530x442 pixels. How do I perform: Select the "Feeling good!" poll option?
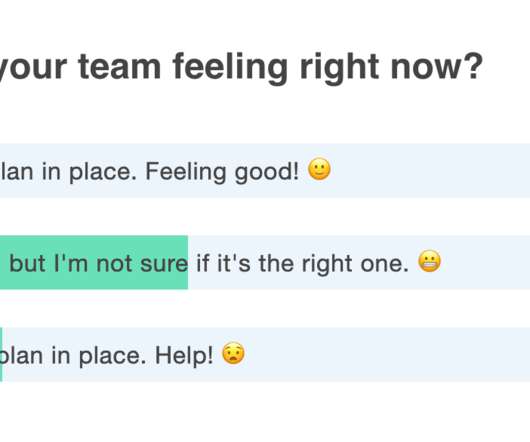pyautogui.click(x=265, y=171)
